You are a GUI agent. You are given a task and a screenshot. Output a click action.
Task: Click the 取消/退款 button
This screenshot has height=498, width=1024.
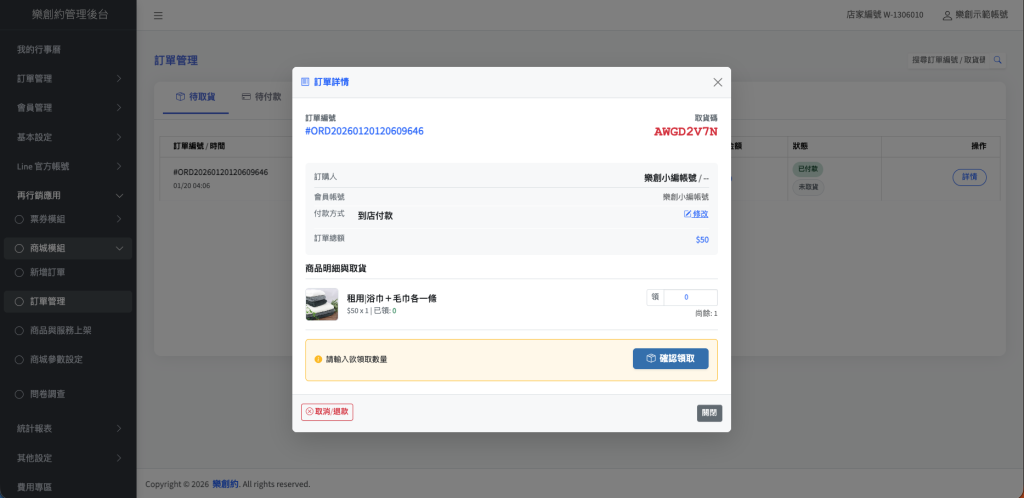click(327, 411)
